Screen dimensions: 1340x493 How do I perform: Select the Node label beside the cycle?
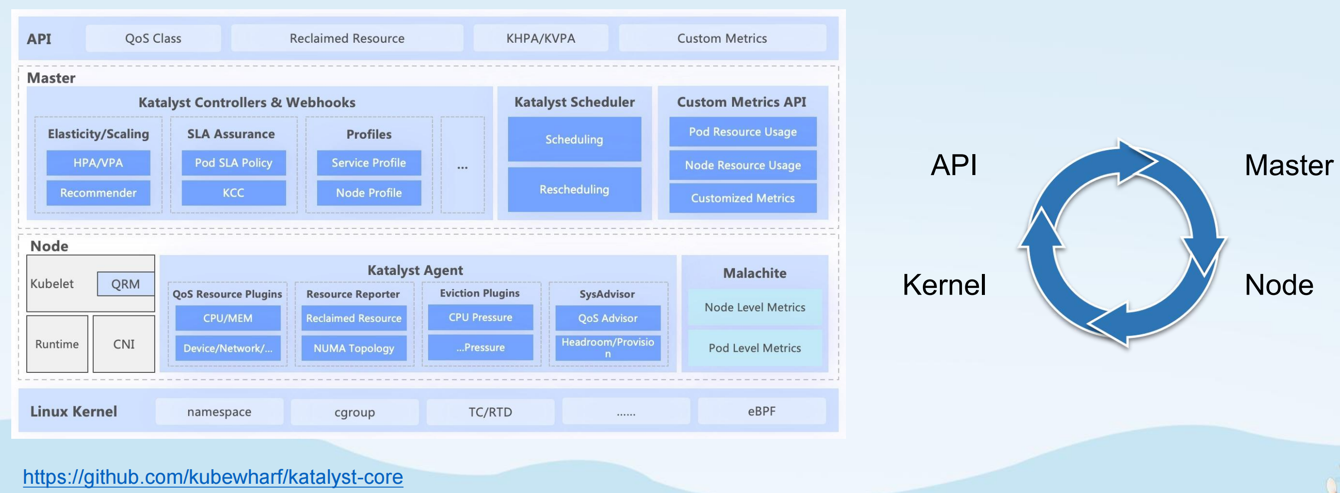1279,285
